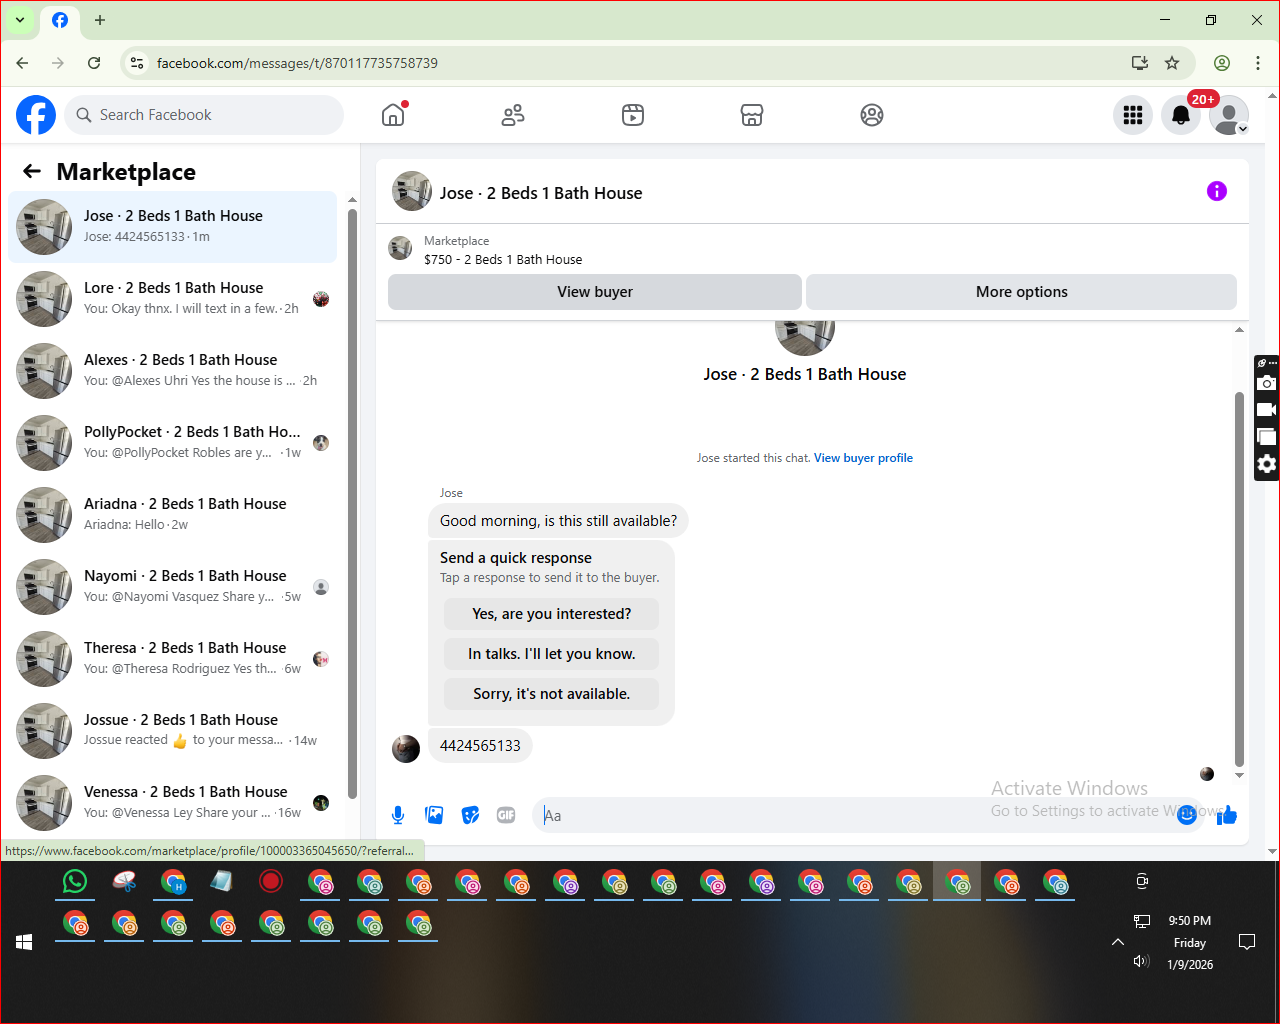Screen dimensions: 1280x1024
Task: Open Ariadna's conversation
Action: point(173,515)
